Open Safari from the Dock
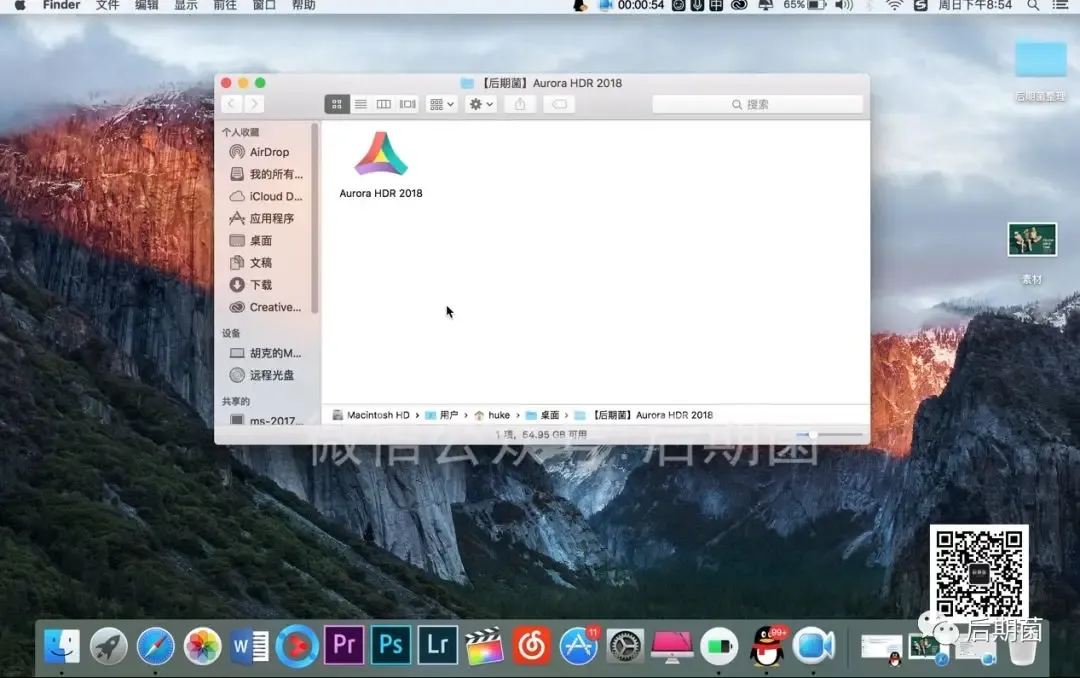Screen dimensions: 1080x678 pyautogui.click(x=156, y=646)
